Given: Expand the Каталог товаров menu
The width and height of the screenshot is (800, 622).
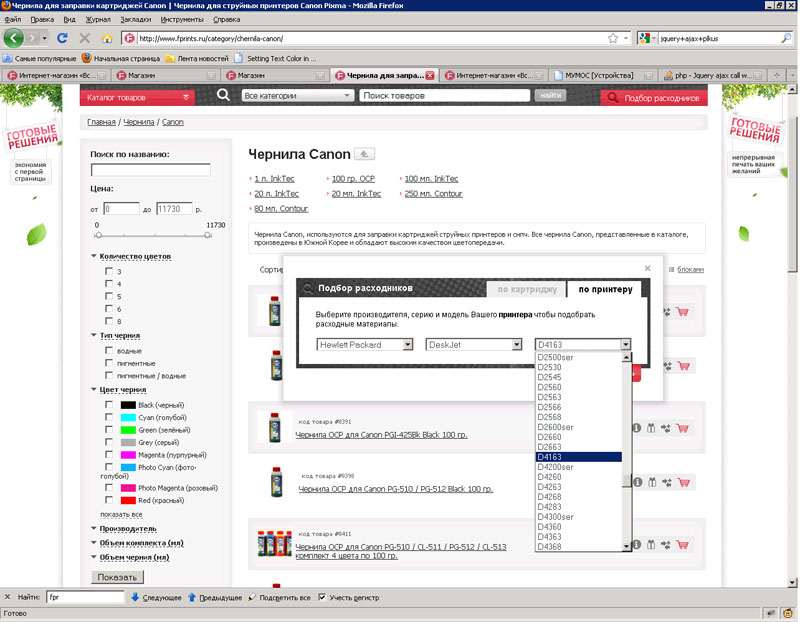Looking at the screenshot, I should [x=137, y=97].
